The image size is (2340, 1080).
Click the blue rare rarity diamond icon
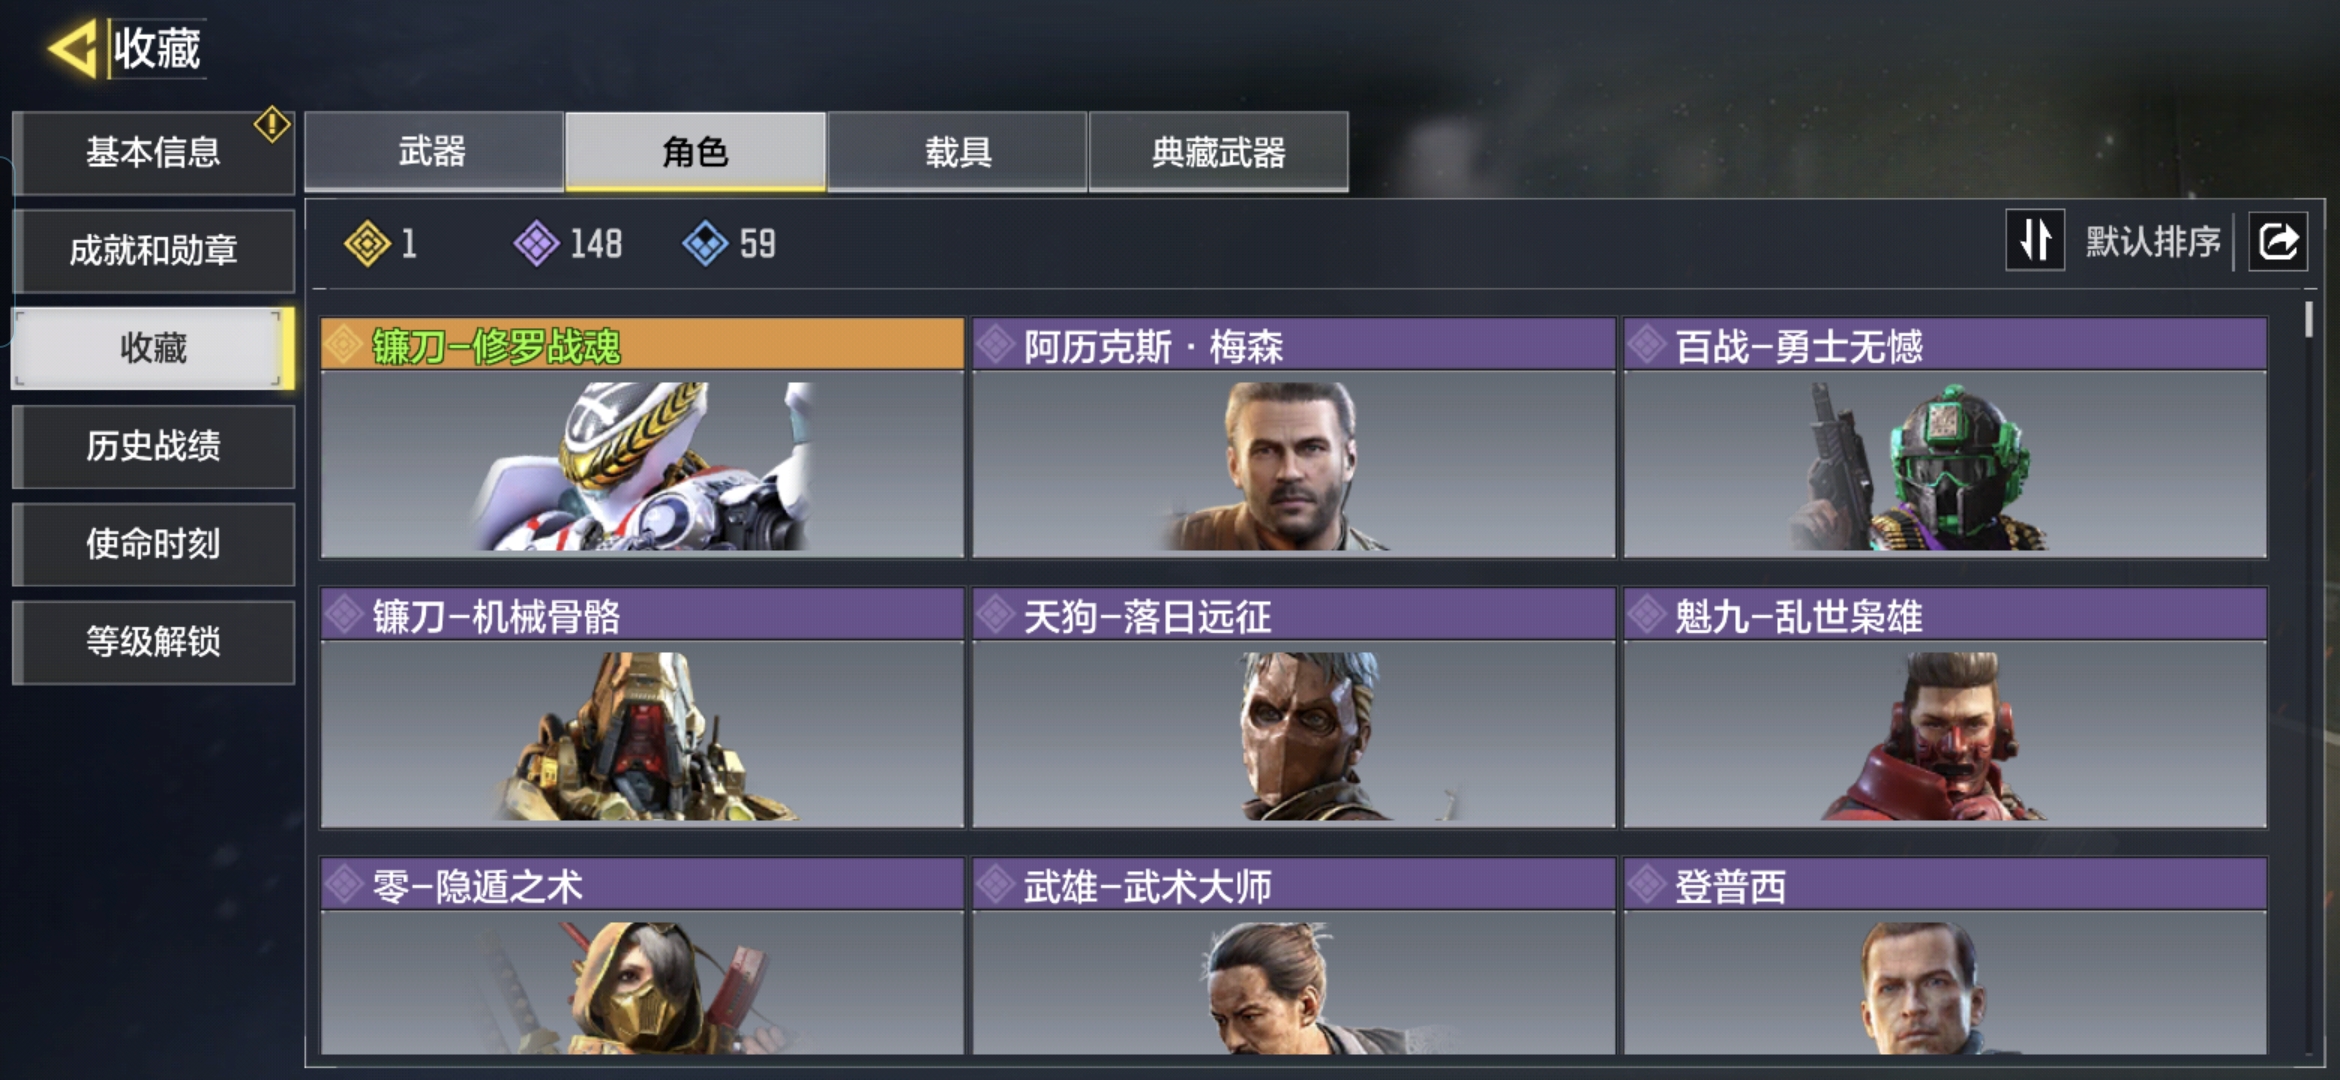click(705, 243)
